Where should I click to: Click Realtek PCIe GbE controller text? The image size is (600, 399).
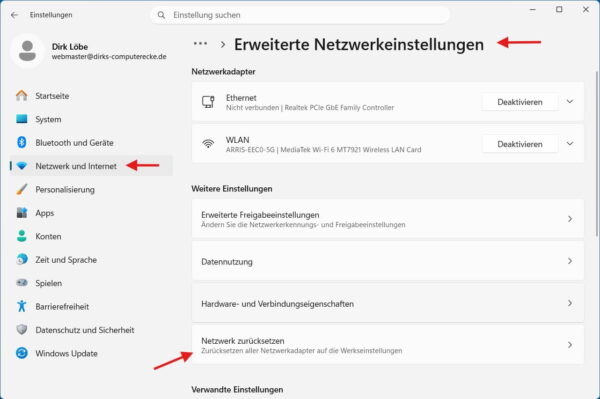point(339,107)
